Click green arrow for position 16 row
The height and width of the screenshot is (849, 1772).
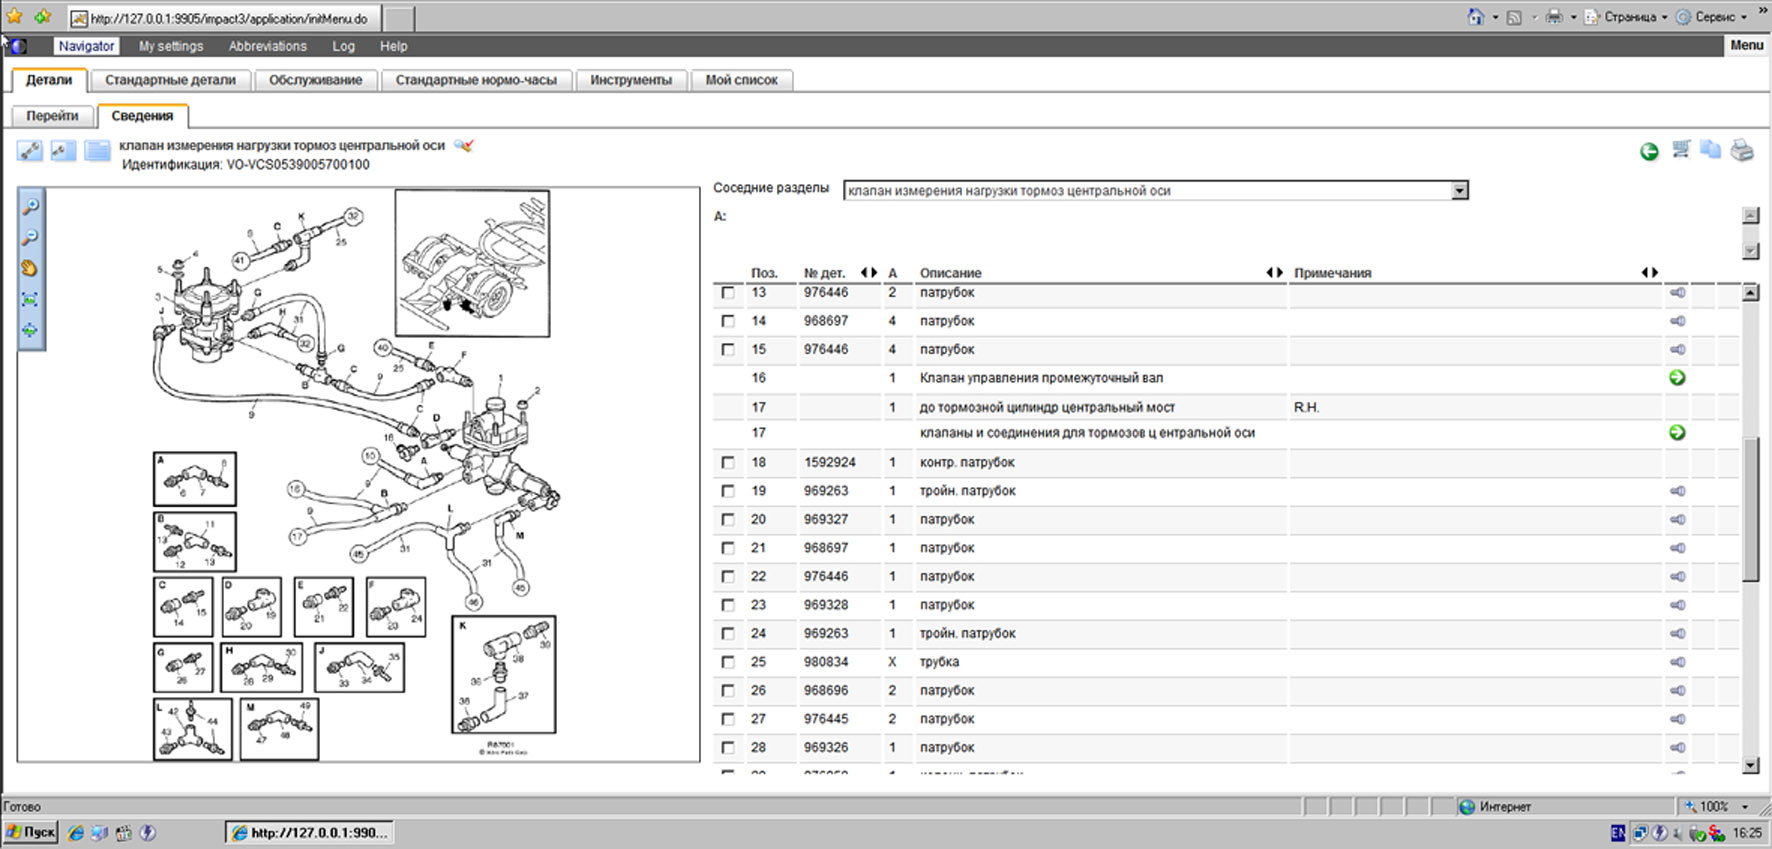point(1677,378)
